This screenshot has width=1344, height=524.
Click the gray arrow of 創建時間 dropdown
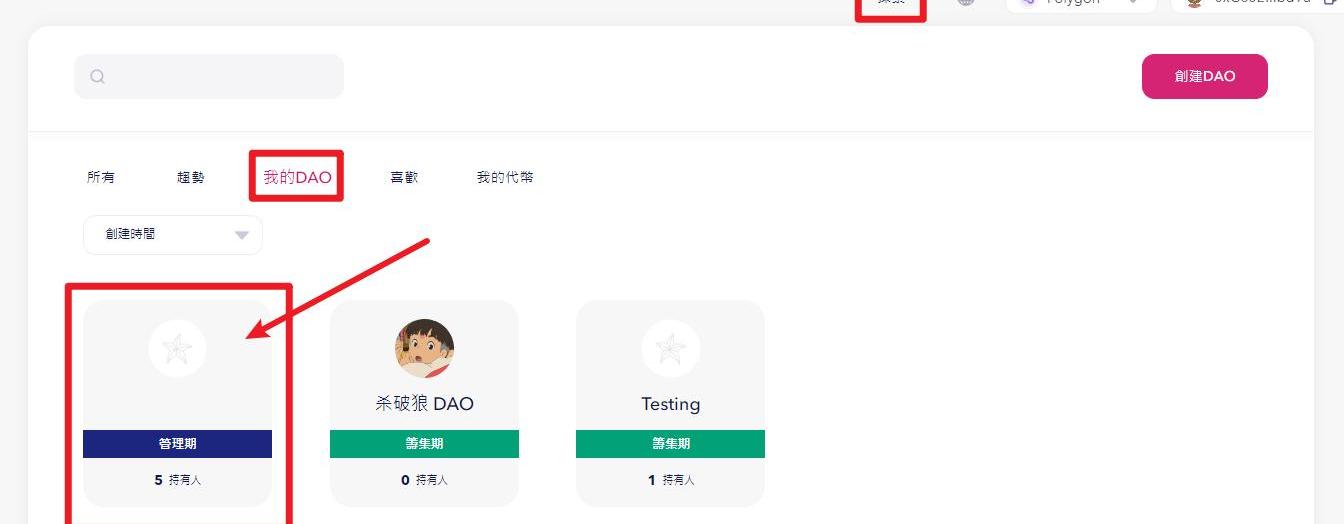click(x=241, y=235)
